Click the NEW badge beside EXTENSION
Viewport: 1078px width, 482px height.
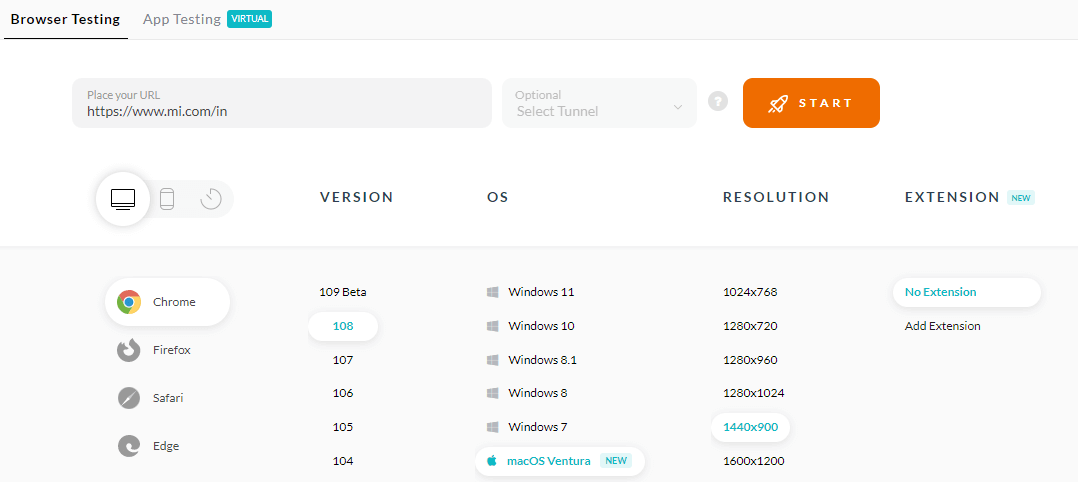click(1021, 198)
